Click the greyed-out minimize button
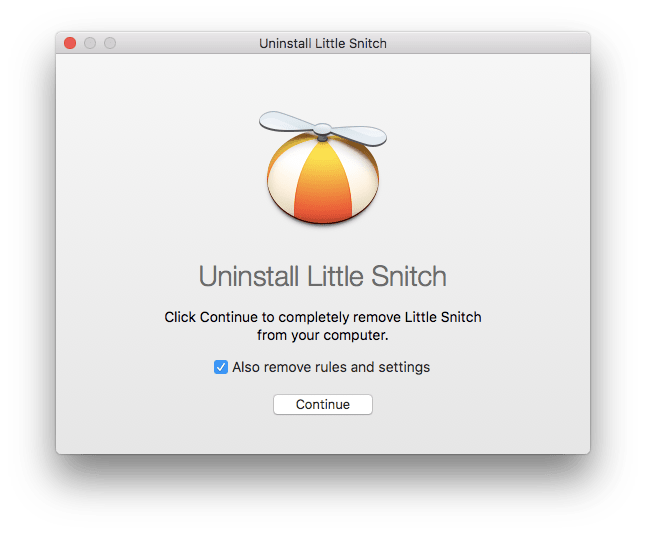 click(90, 43)
